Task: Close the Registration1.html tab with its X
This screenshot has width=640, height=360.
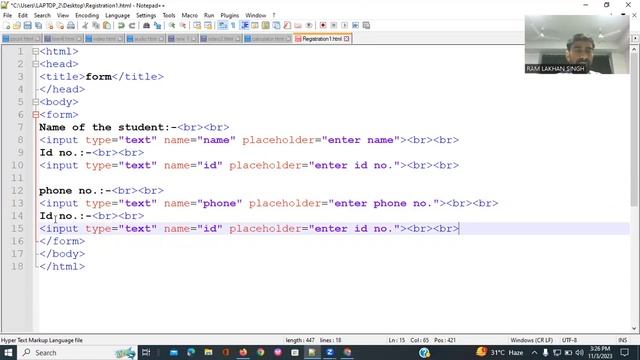Action: 347,39
